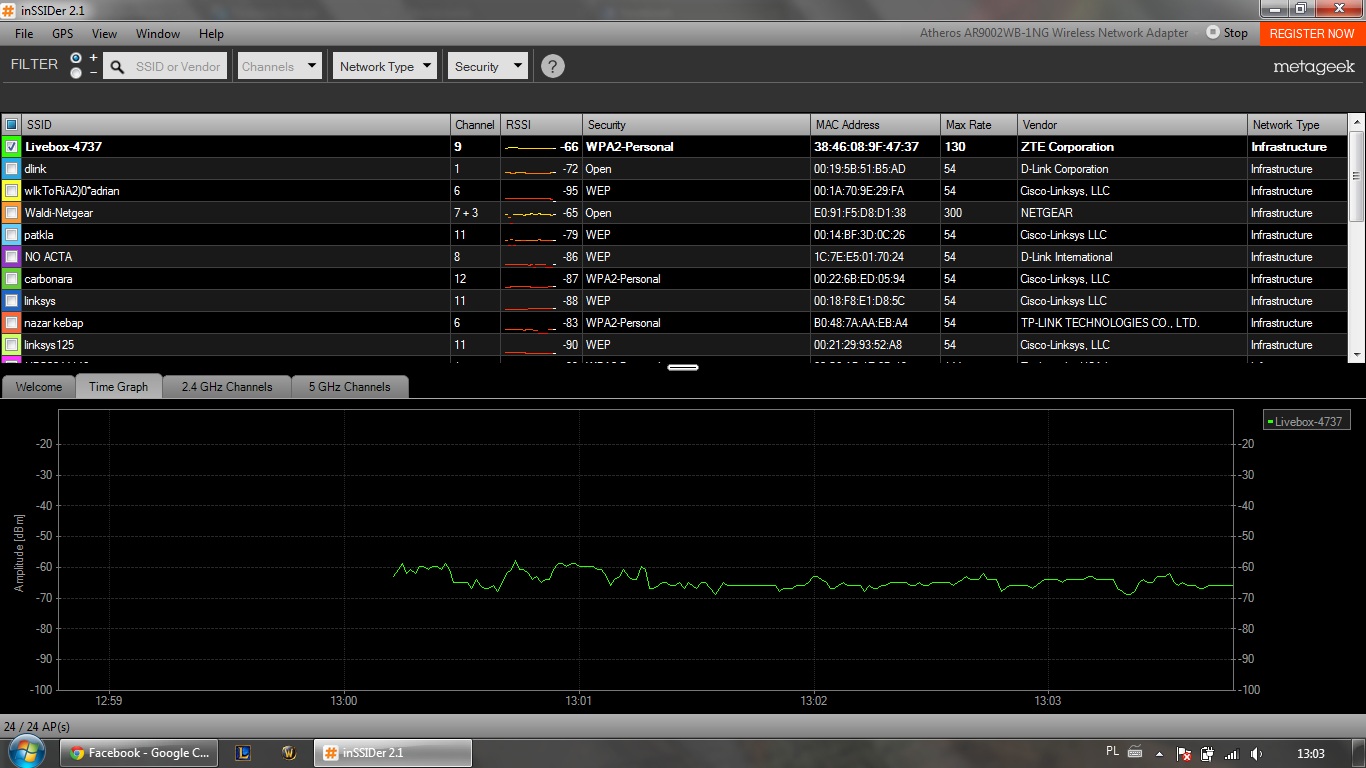Check the Waldi-Netgear network checkbox
The width and height of the screenshot is (1366, 768).
(x=11, y=213)
